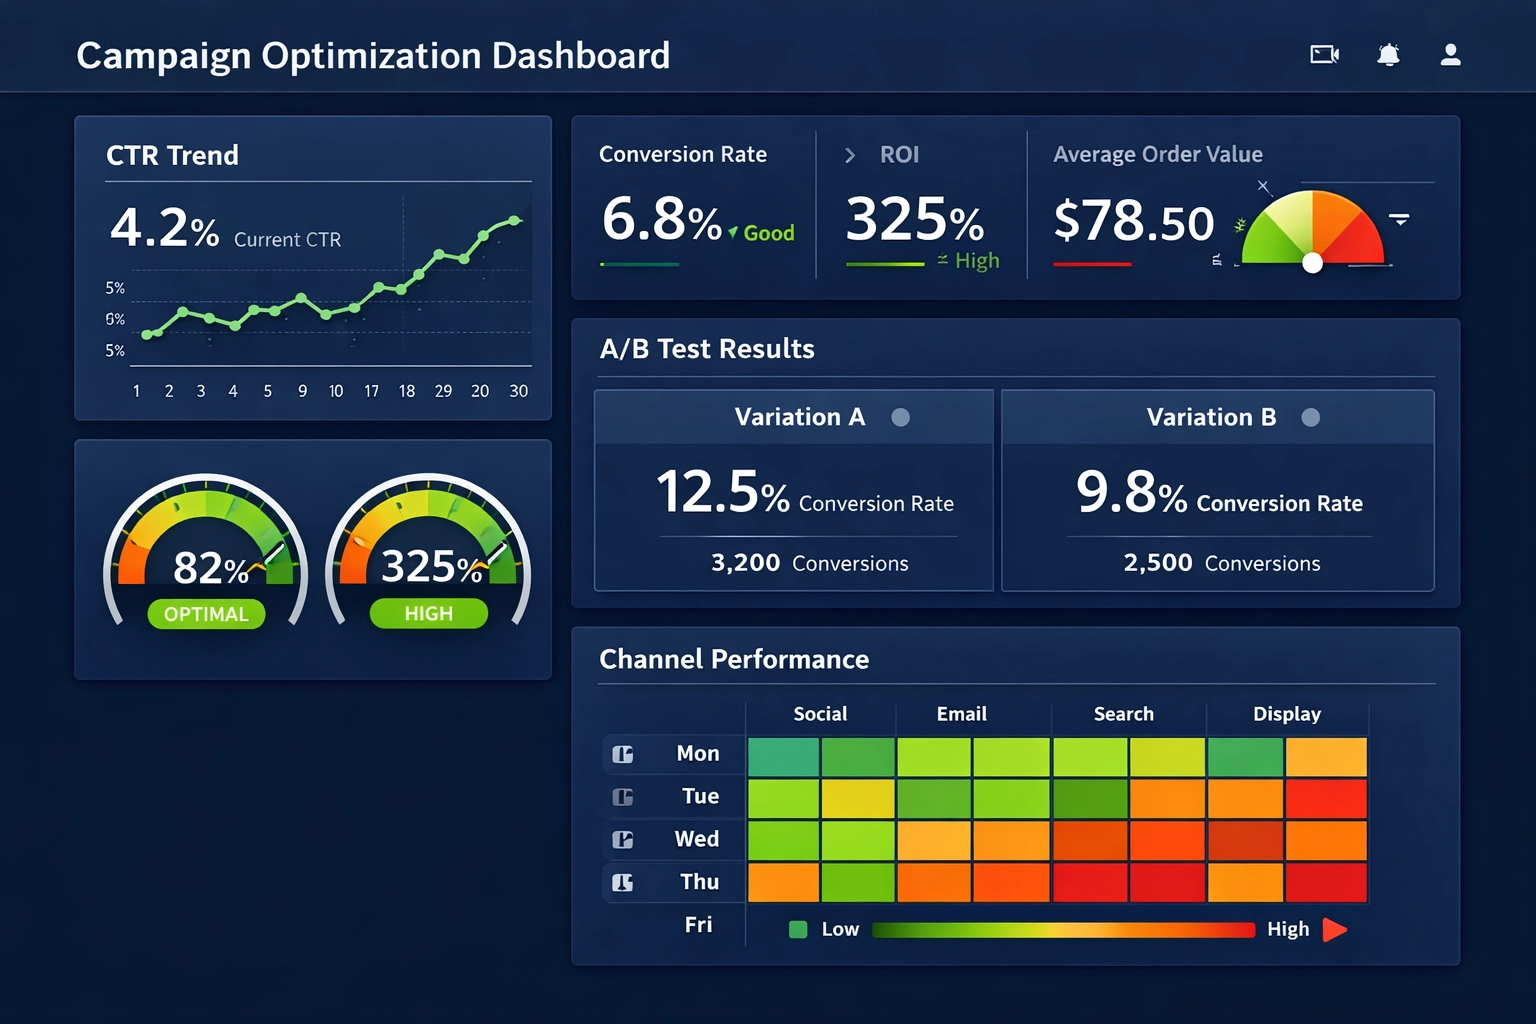Click the OPTIMAL badge under the 82% gauge
This screenshot has height=1024, width=1536.
[x=205, y=613]
